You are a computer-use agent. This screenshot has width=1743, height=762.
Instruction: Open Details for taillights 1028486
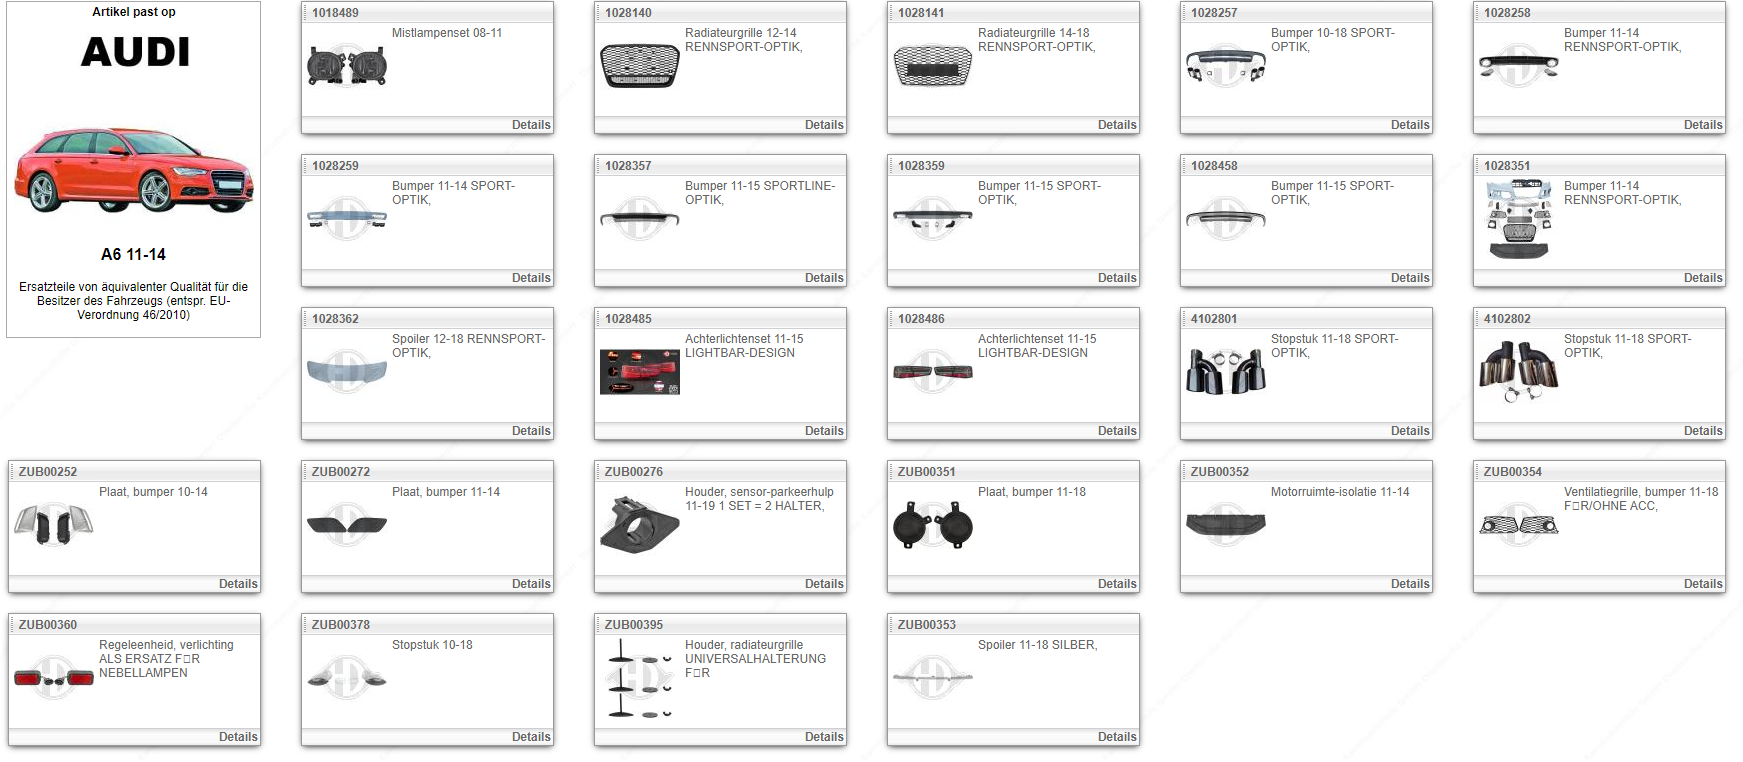click(x=1116, y=431)
